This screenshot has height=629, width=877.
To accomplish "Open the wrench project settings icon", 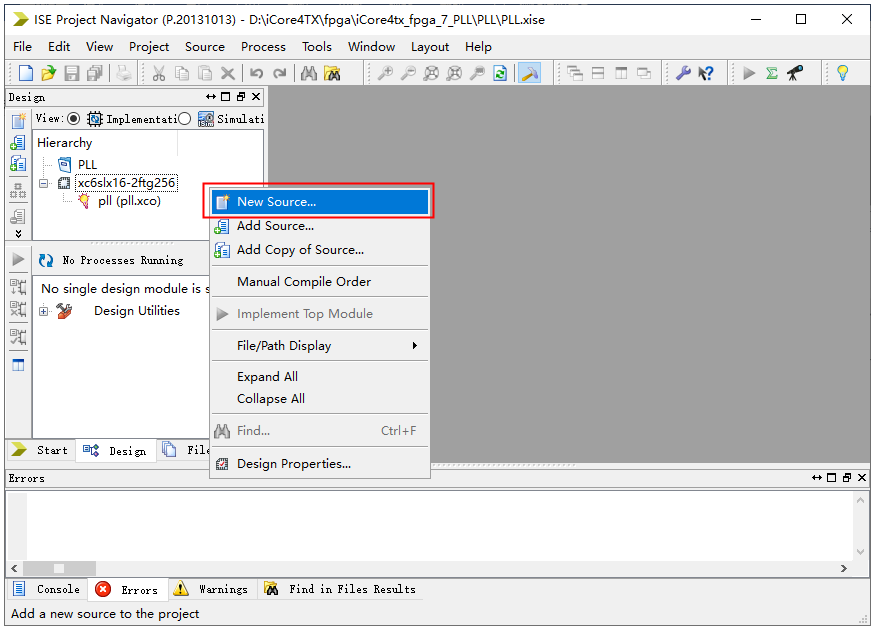I will (x=684, y=73).
